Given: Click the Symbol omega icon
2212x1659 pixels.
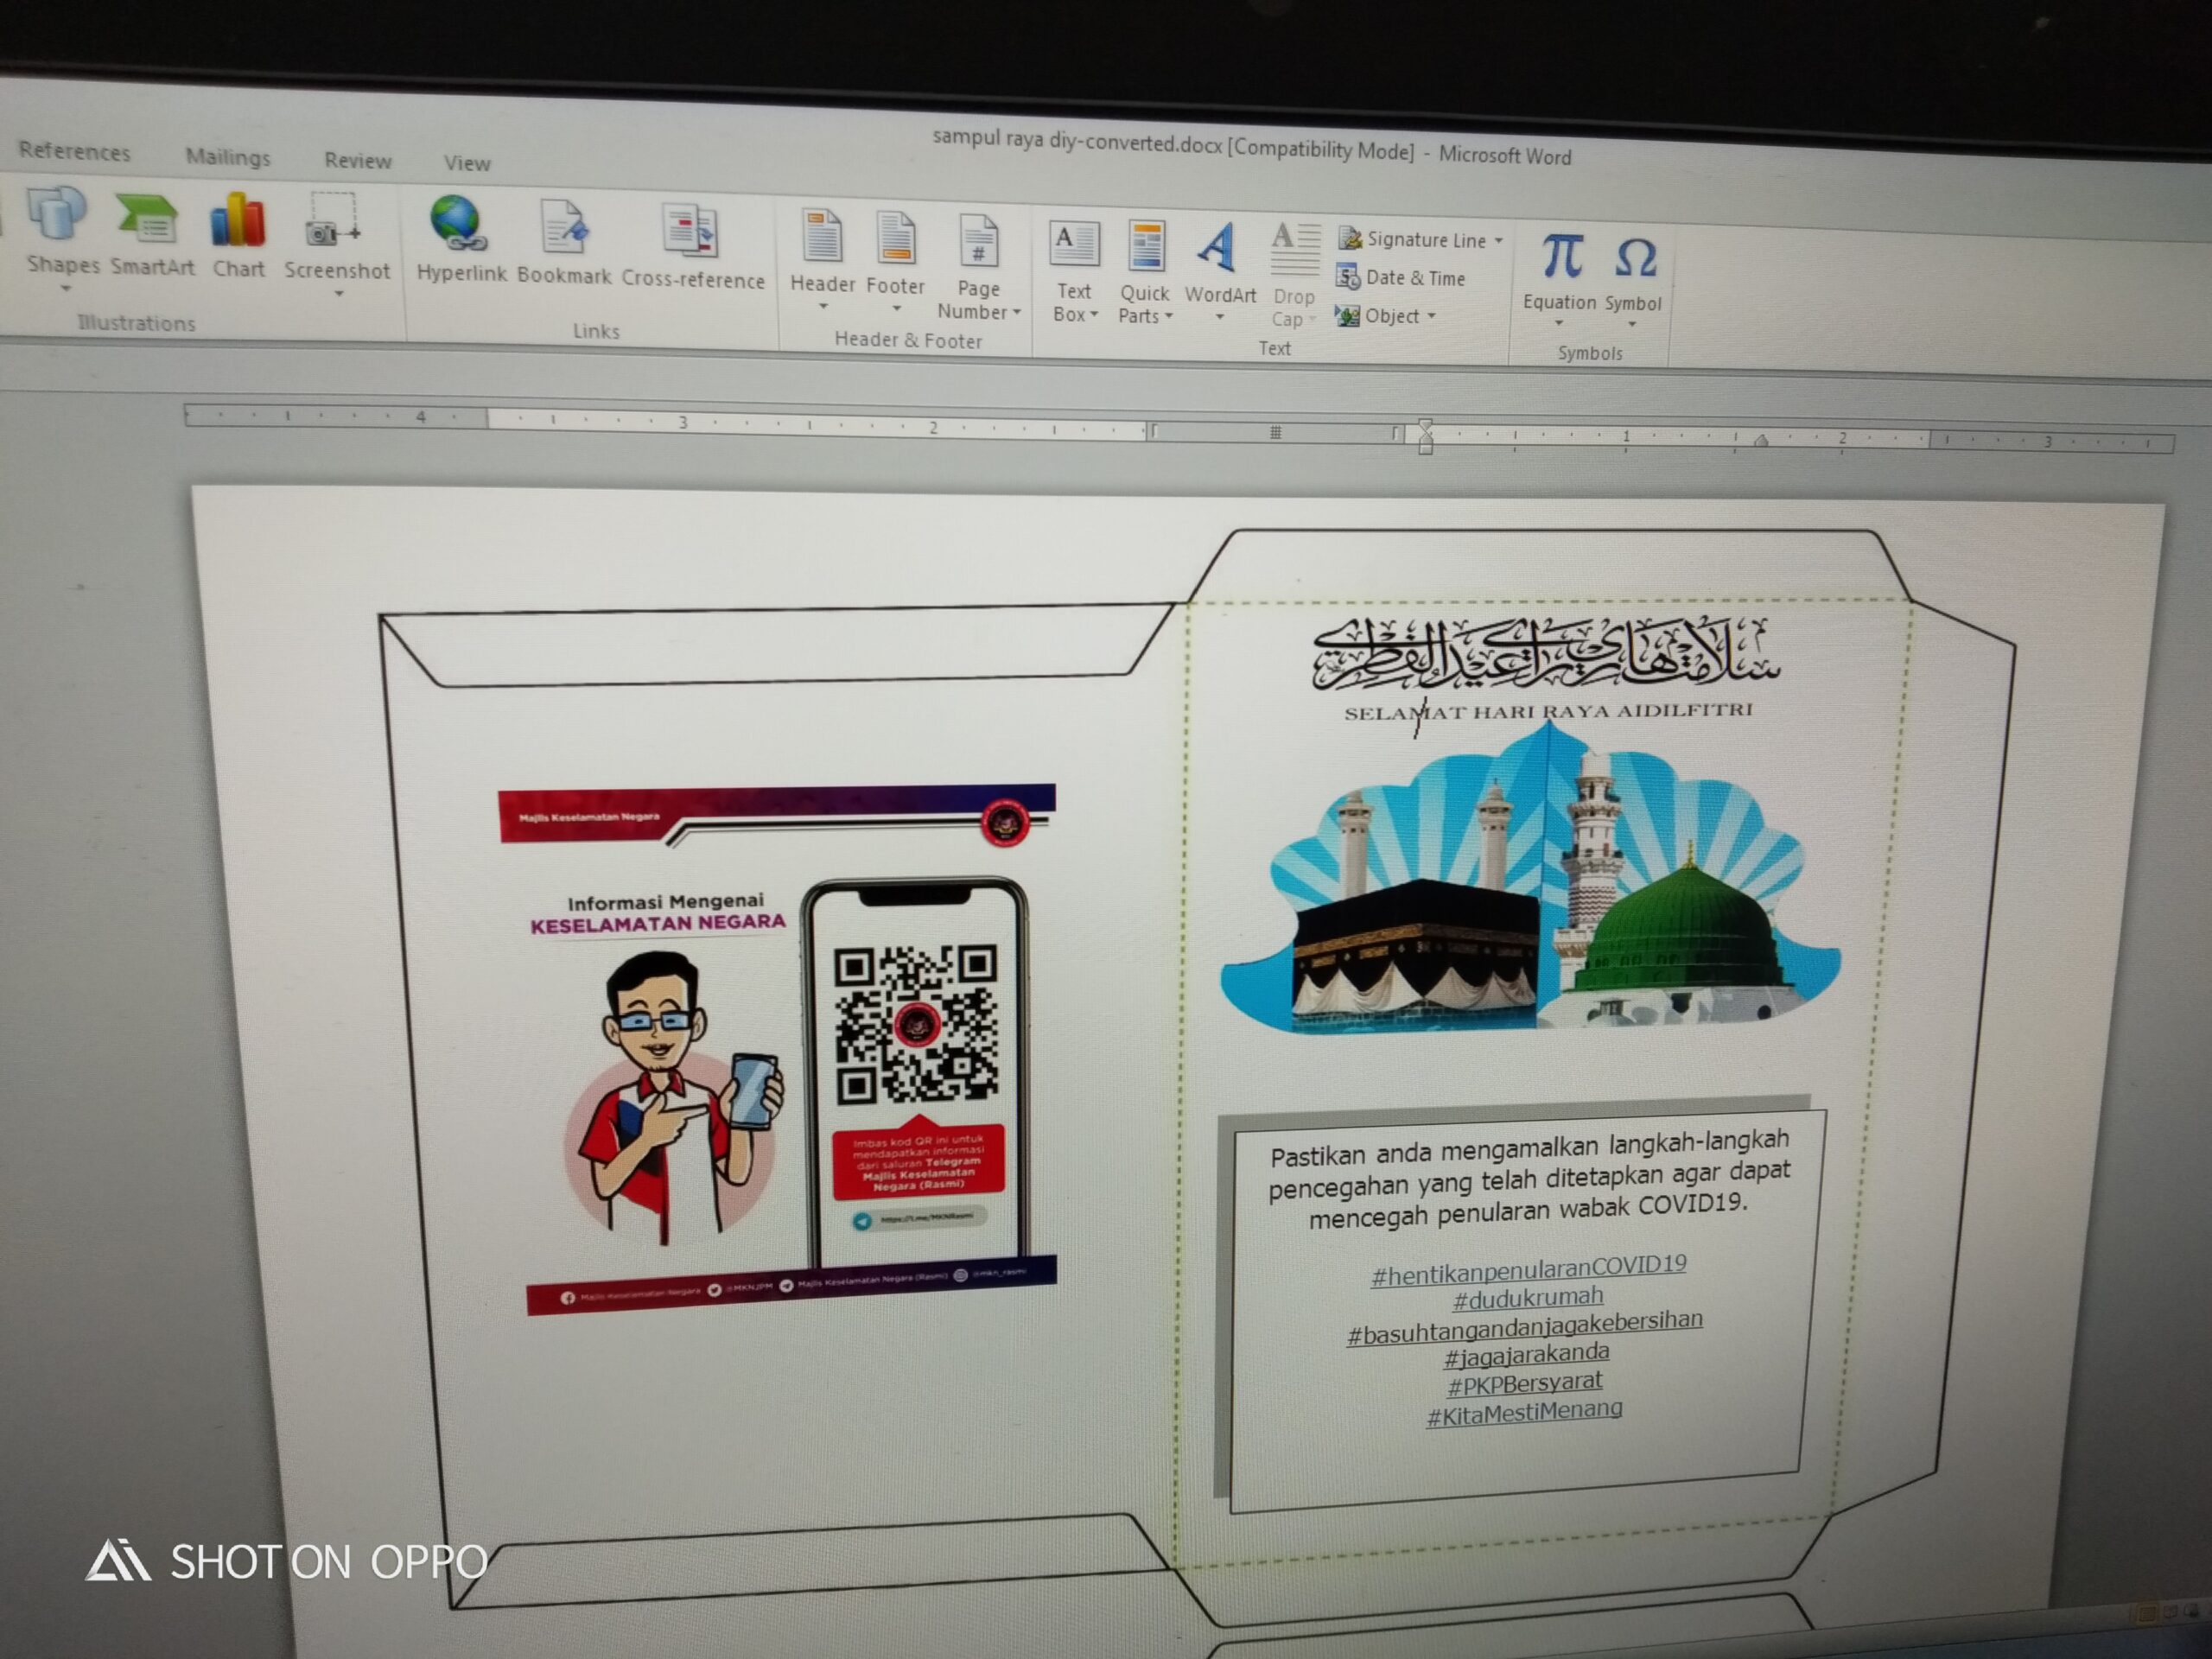Looking at the screenshot, I should click(1636, 260).
